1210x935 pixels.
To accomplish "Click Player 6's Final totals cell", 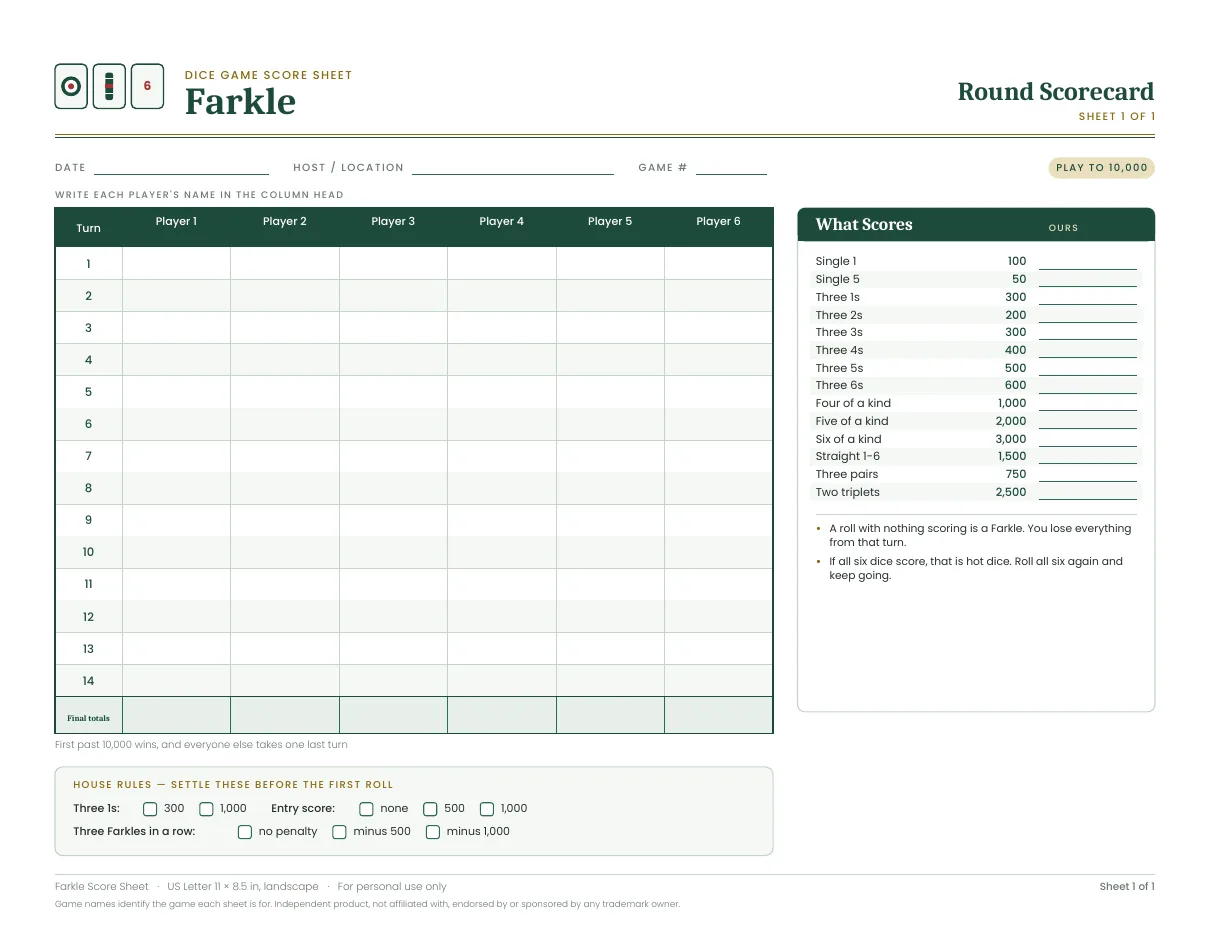I will (x=718, y=716).
